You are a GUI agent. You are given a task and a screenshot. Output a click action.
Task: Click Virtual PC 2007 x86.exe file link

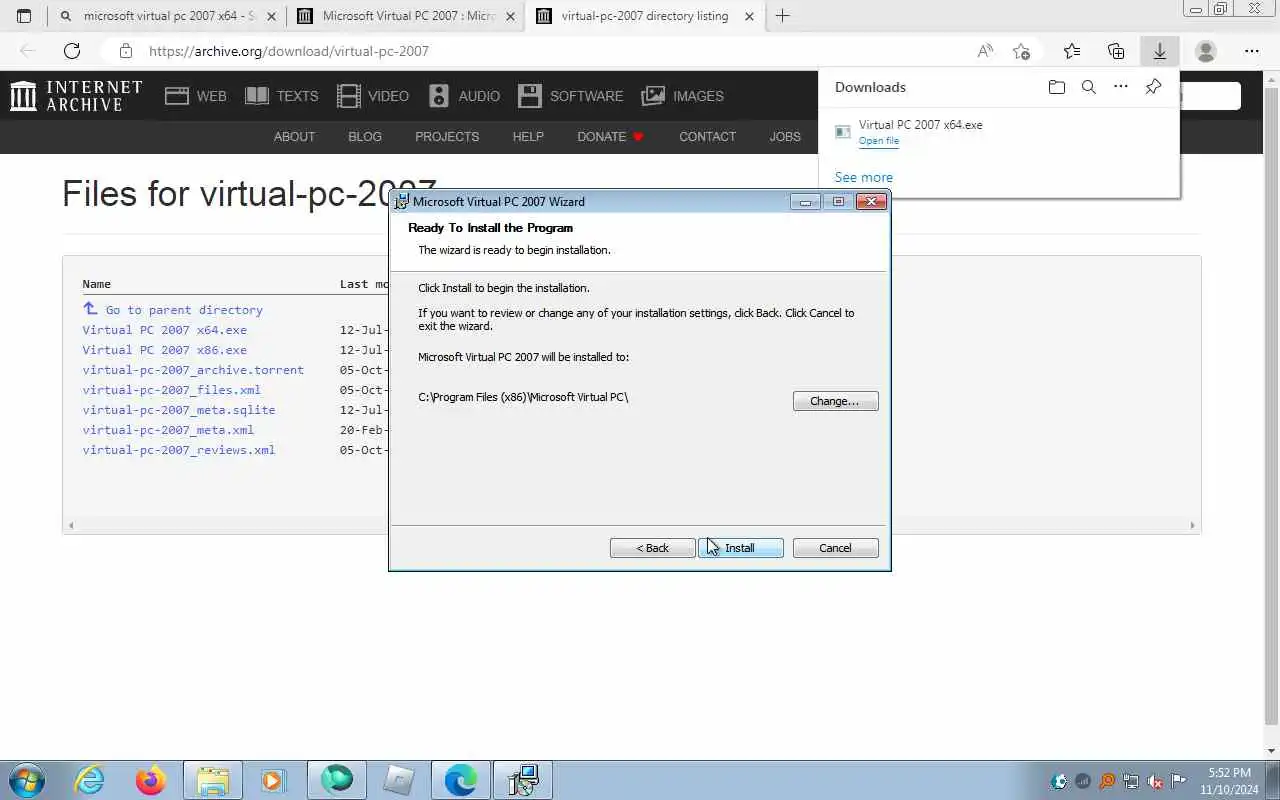[164, 350]
